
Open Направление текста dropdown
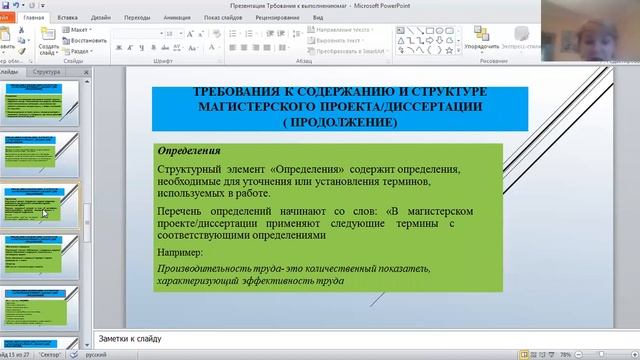tap(340, 30)
